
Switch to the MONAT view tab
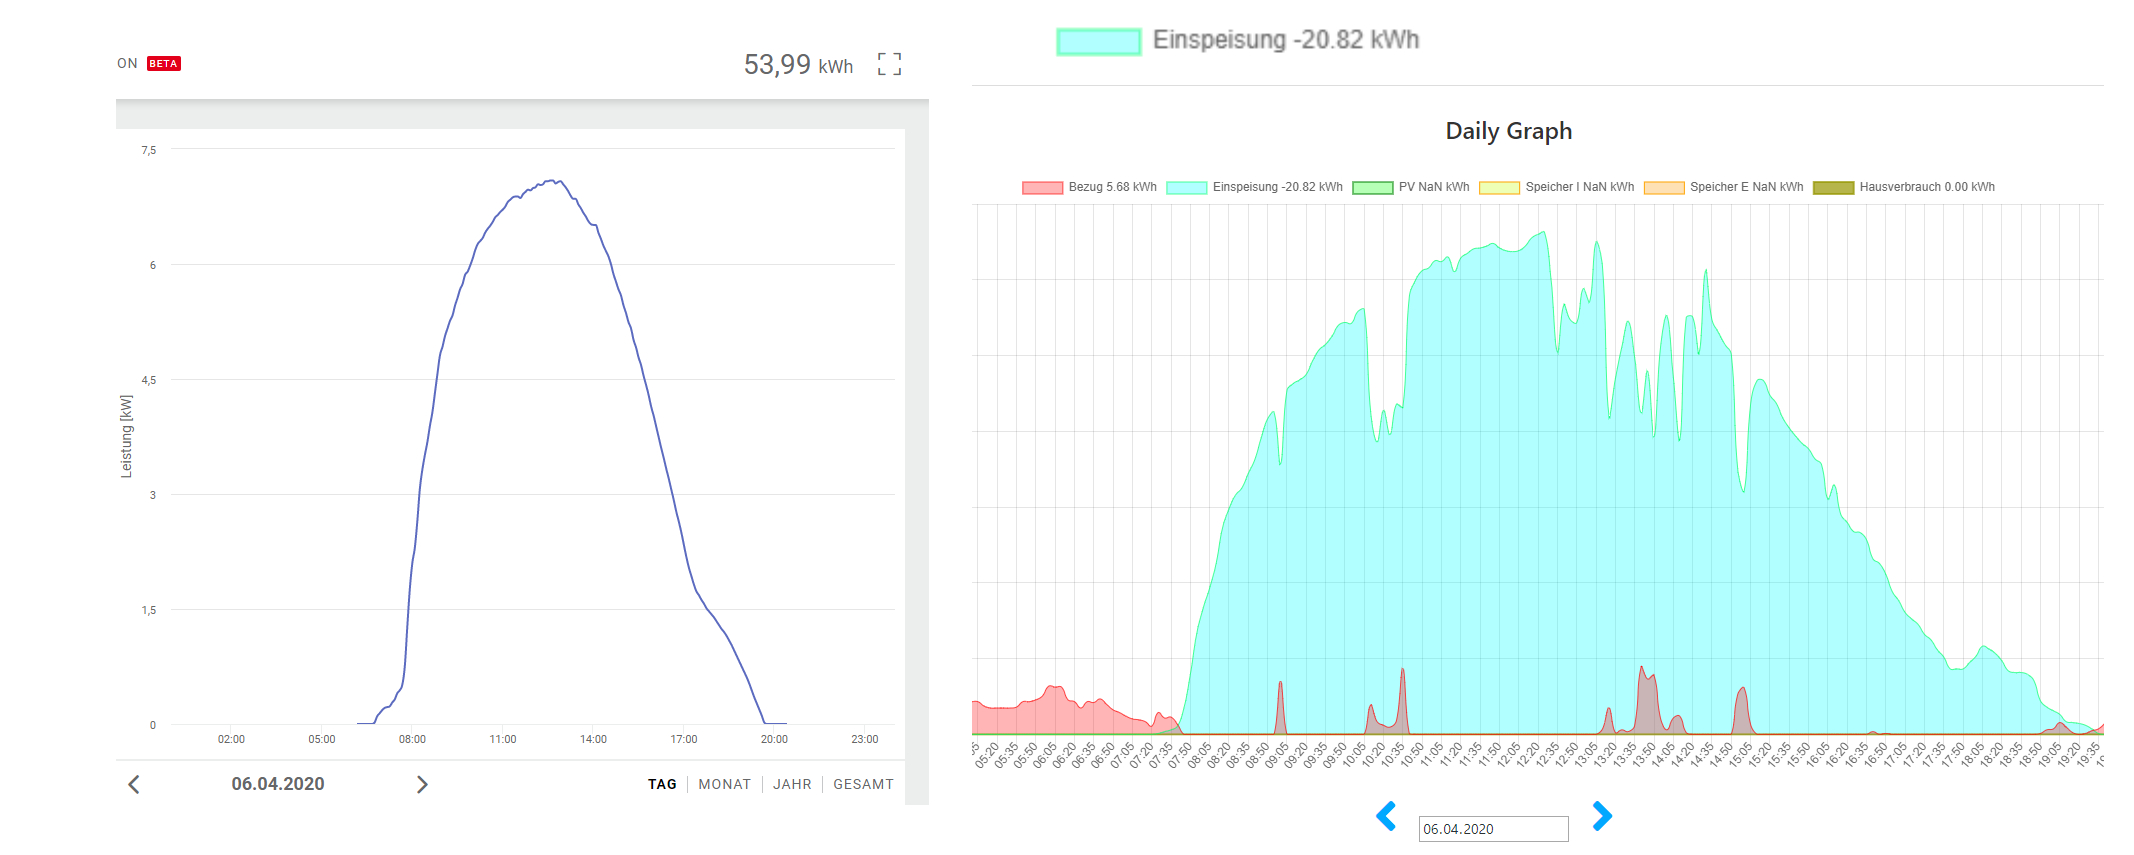pyautogui.click(x=724, y=785)
